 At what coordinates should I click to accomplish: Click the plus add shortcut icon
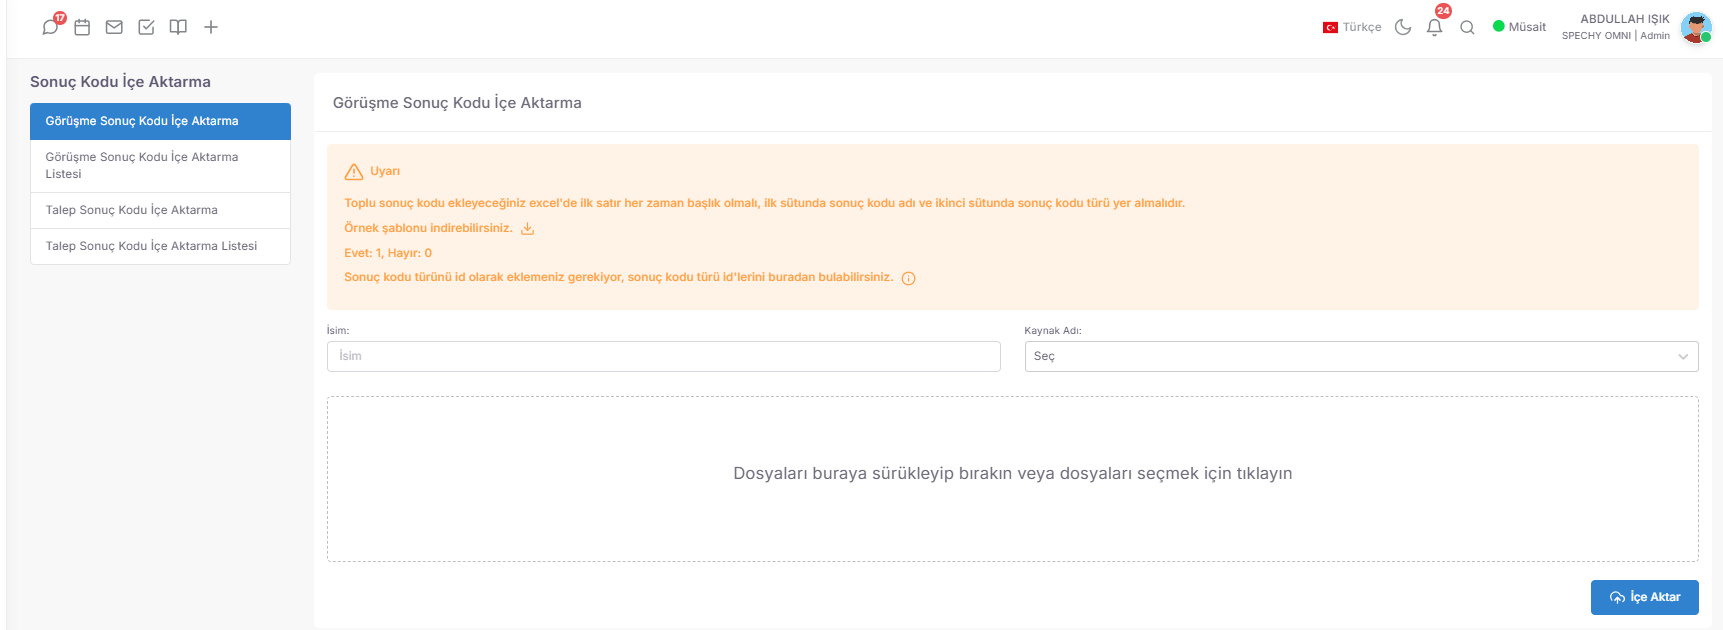(x=210, y=27)
